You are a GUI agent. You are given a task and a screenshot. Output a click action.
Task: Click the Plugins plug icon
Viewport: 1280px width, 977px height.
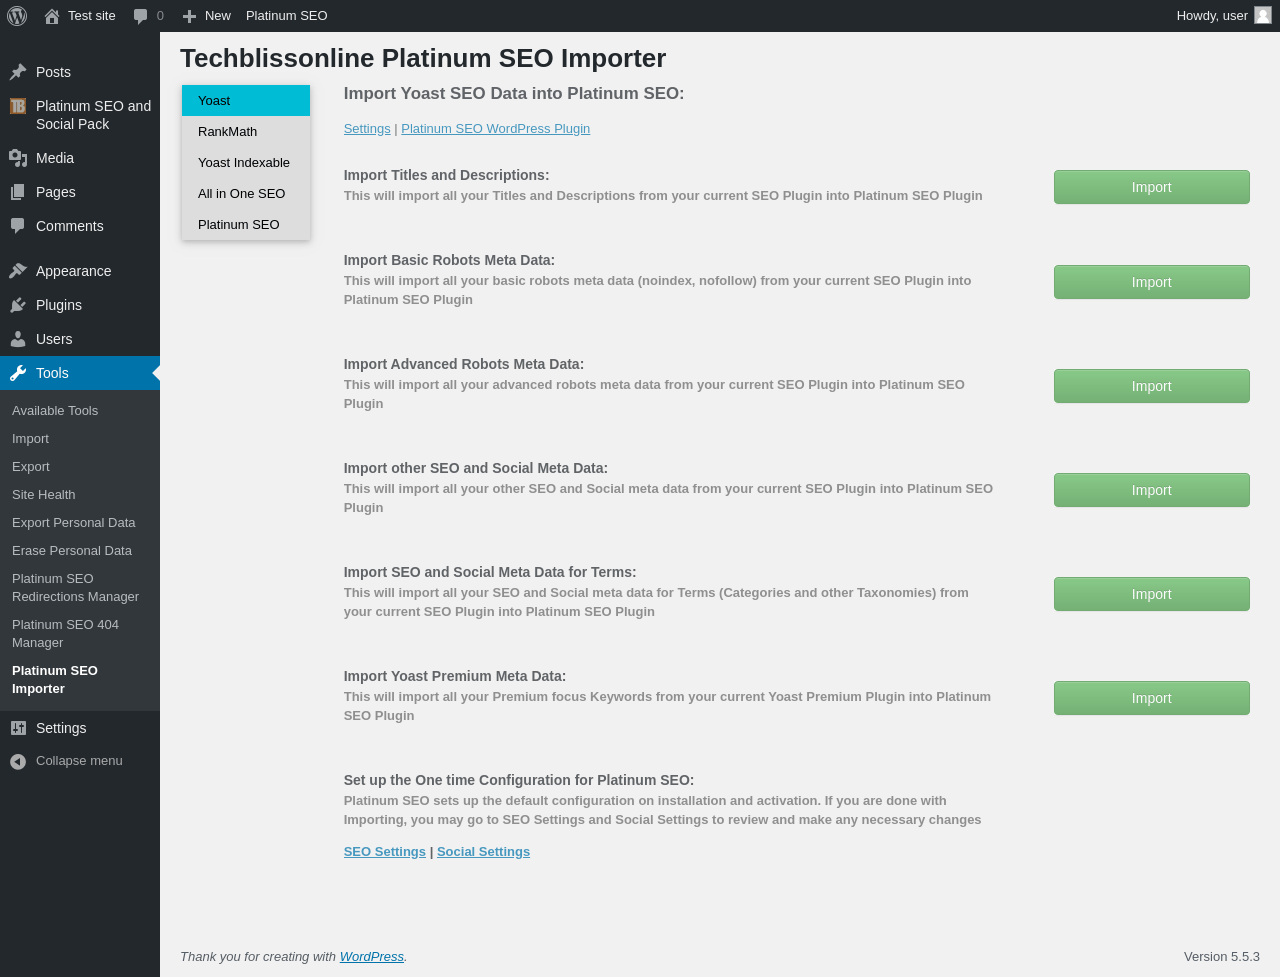(x=18, y=305)
